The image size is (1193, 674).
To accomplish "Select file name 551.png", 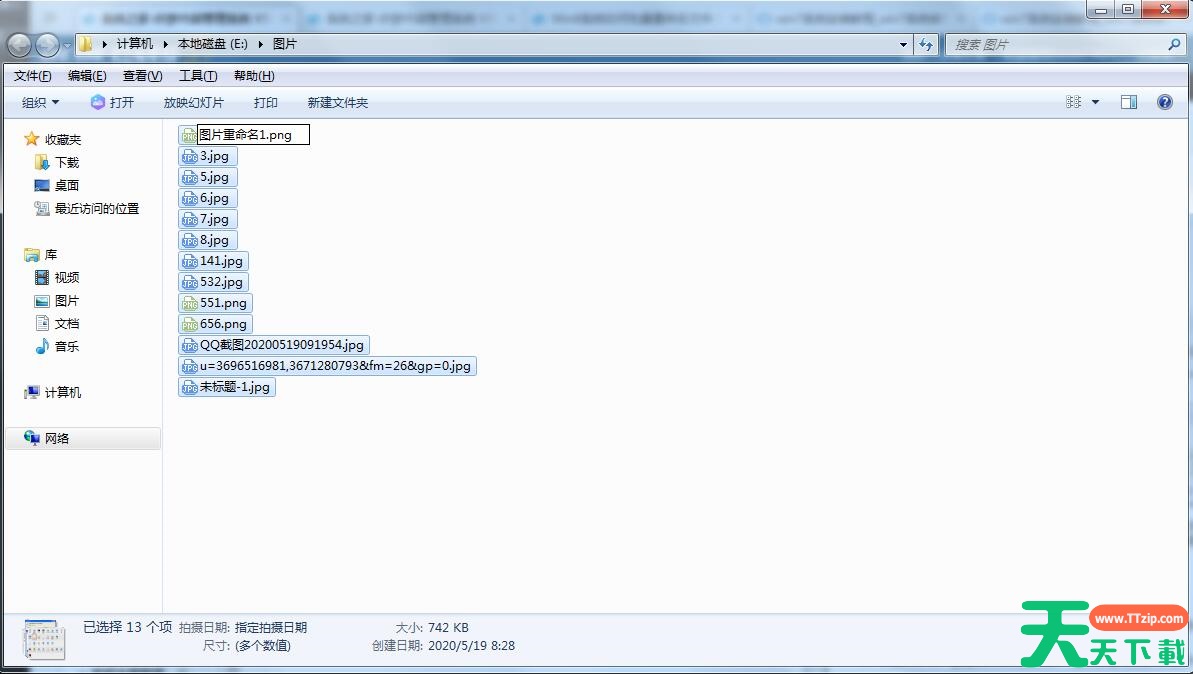I will 224,303.
